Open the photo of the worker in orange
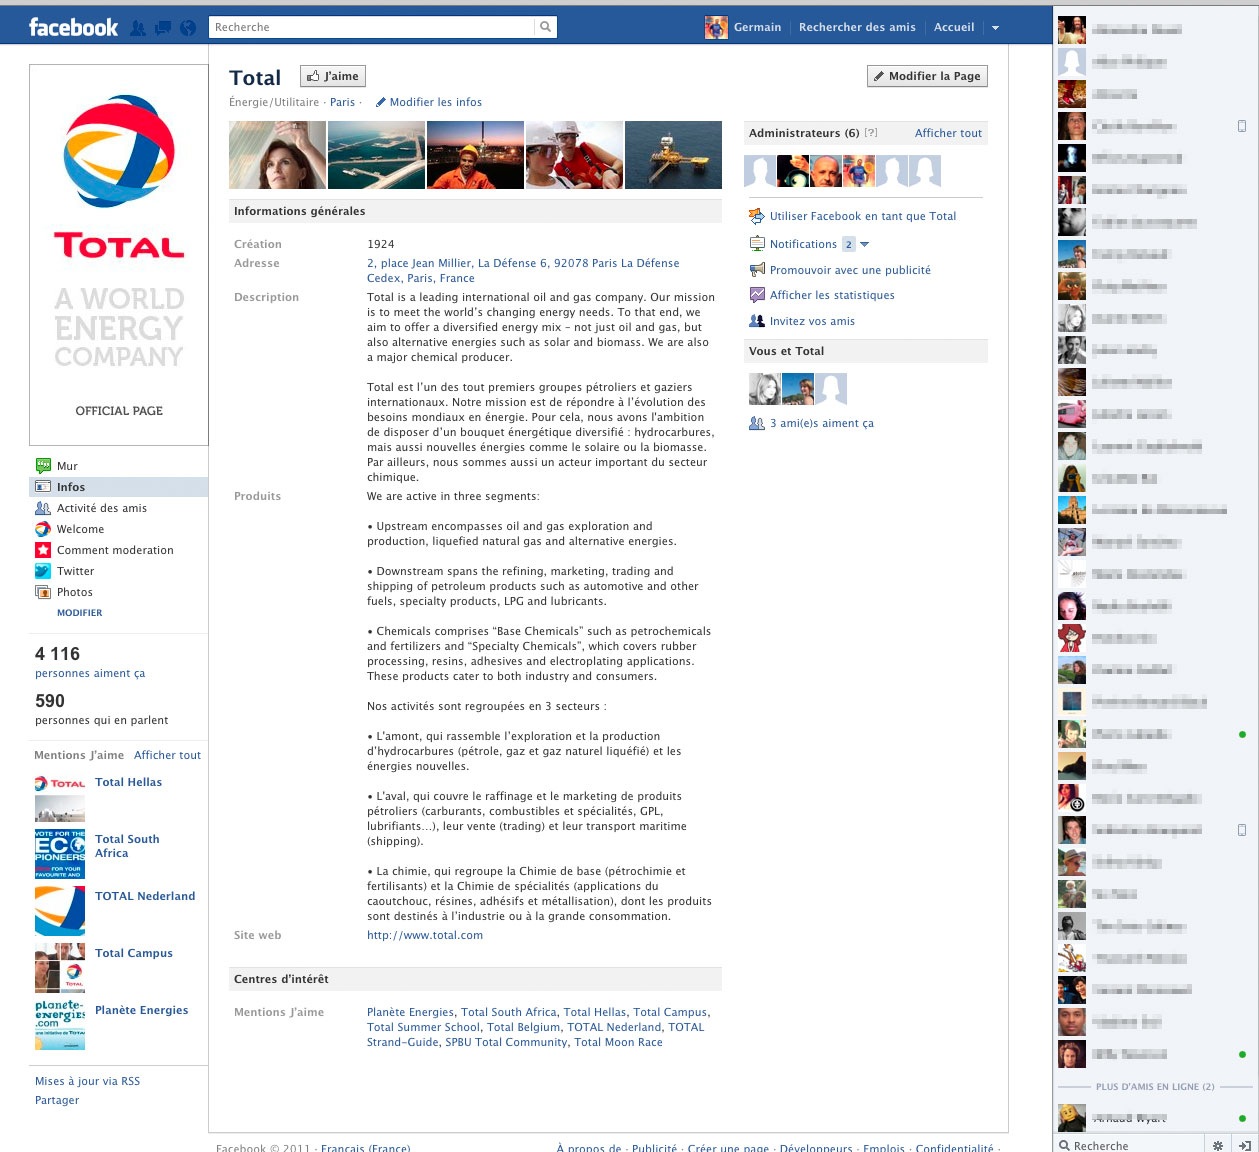The height and width of the screenshot is (1152, 1259). click(475, 155)
